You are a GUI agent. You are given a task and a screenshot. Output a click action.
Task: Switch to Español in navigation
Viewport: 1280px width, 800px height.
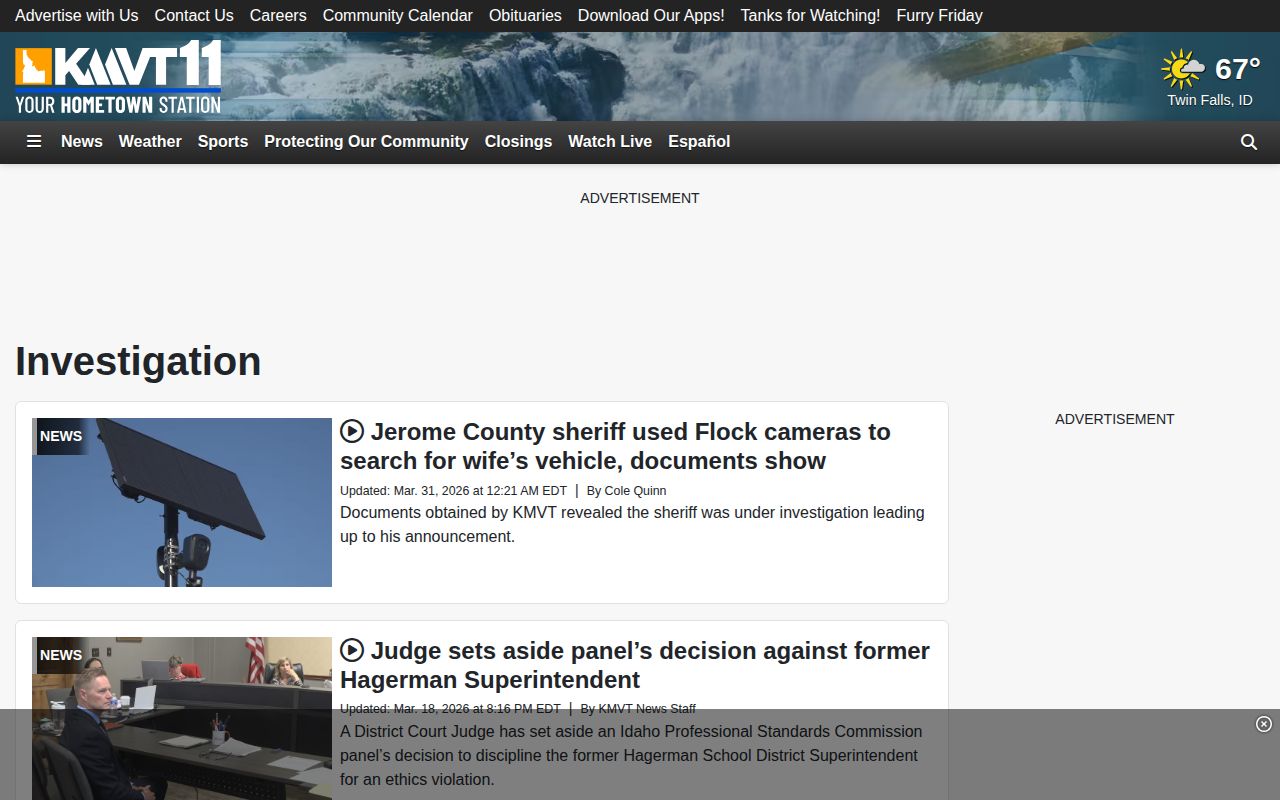[x=699, y=142]
